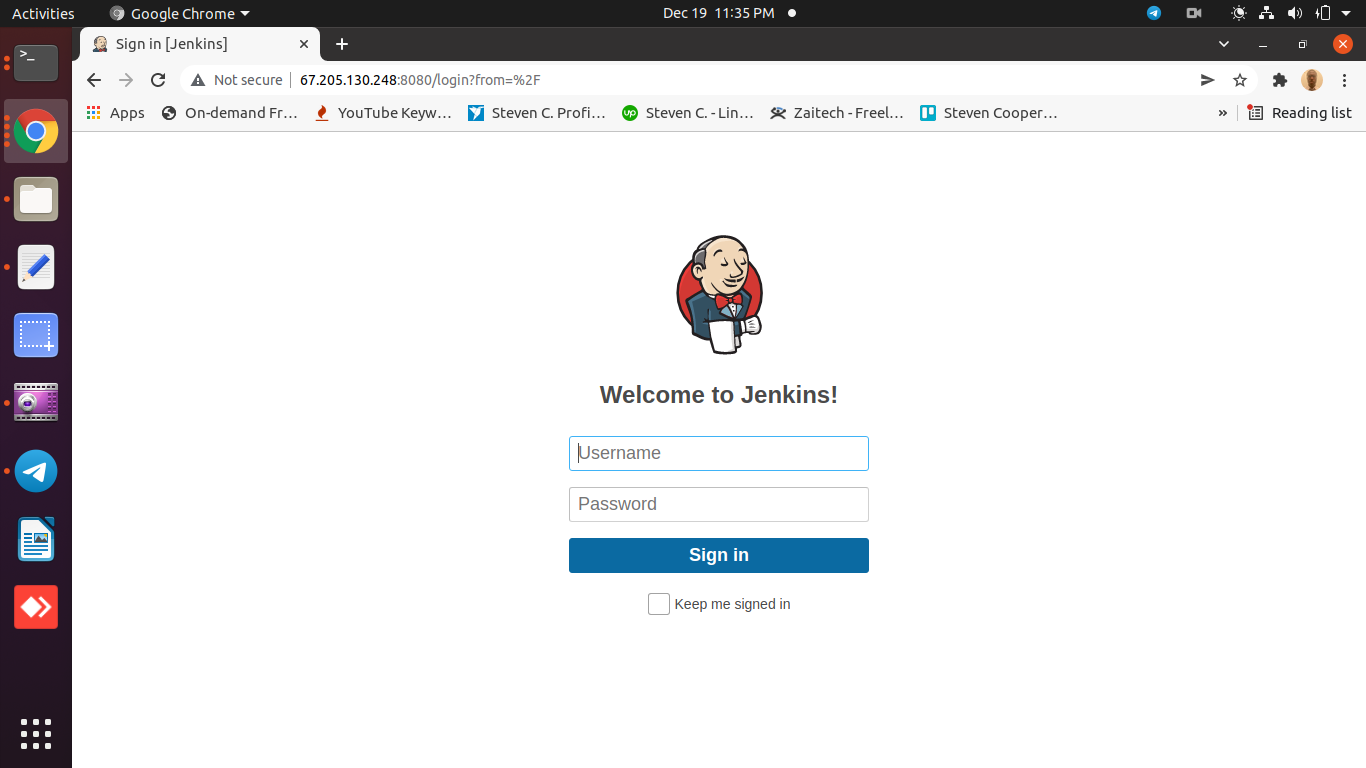The height and width of the screenshot is (768, 1366).
Task: Click the Chrome icon in the dock
Action: tap(36, 131)
